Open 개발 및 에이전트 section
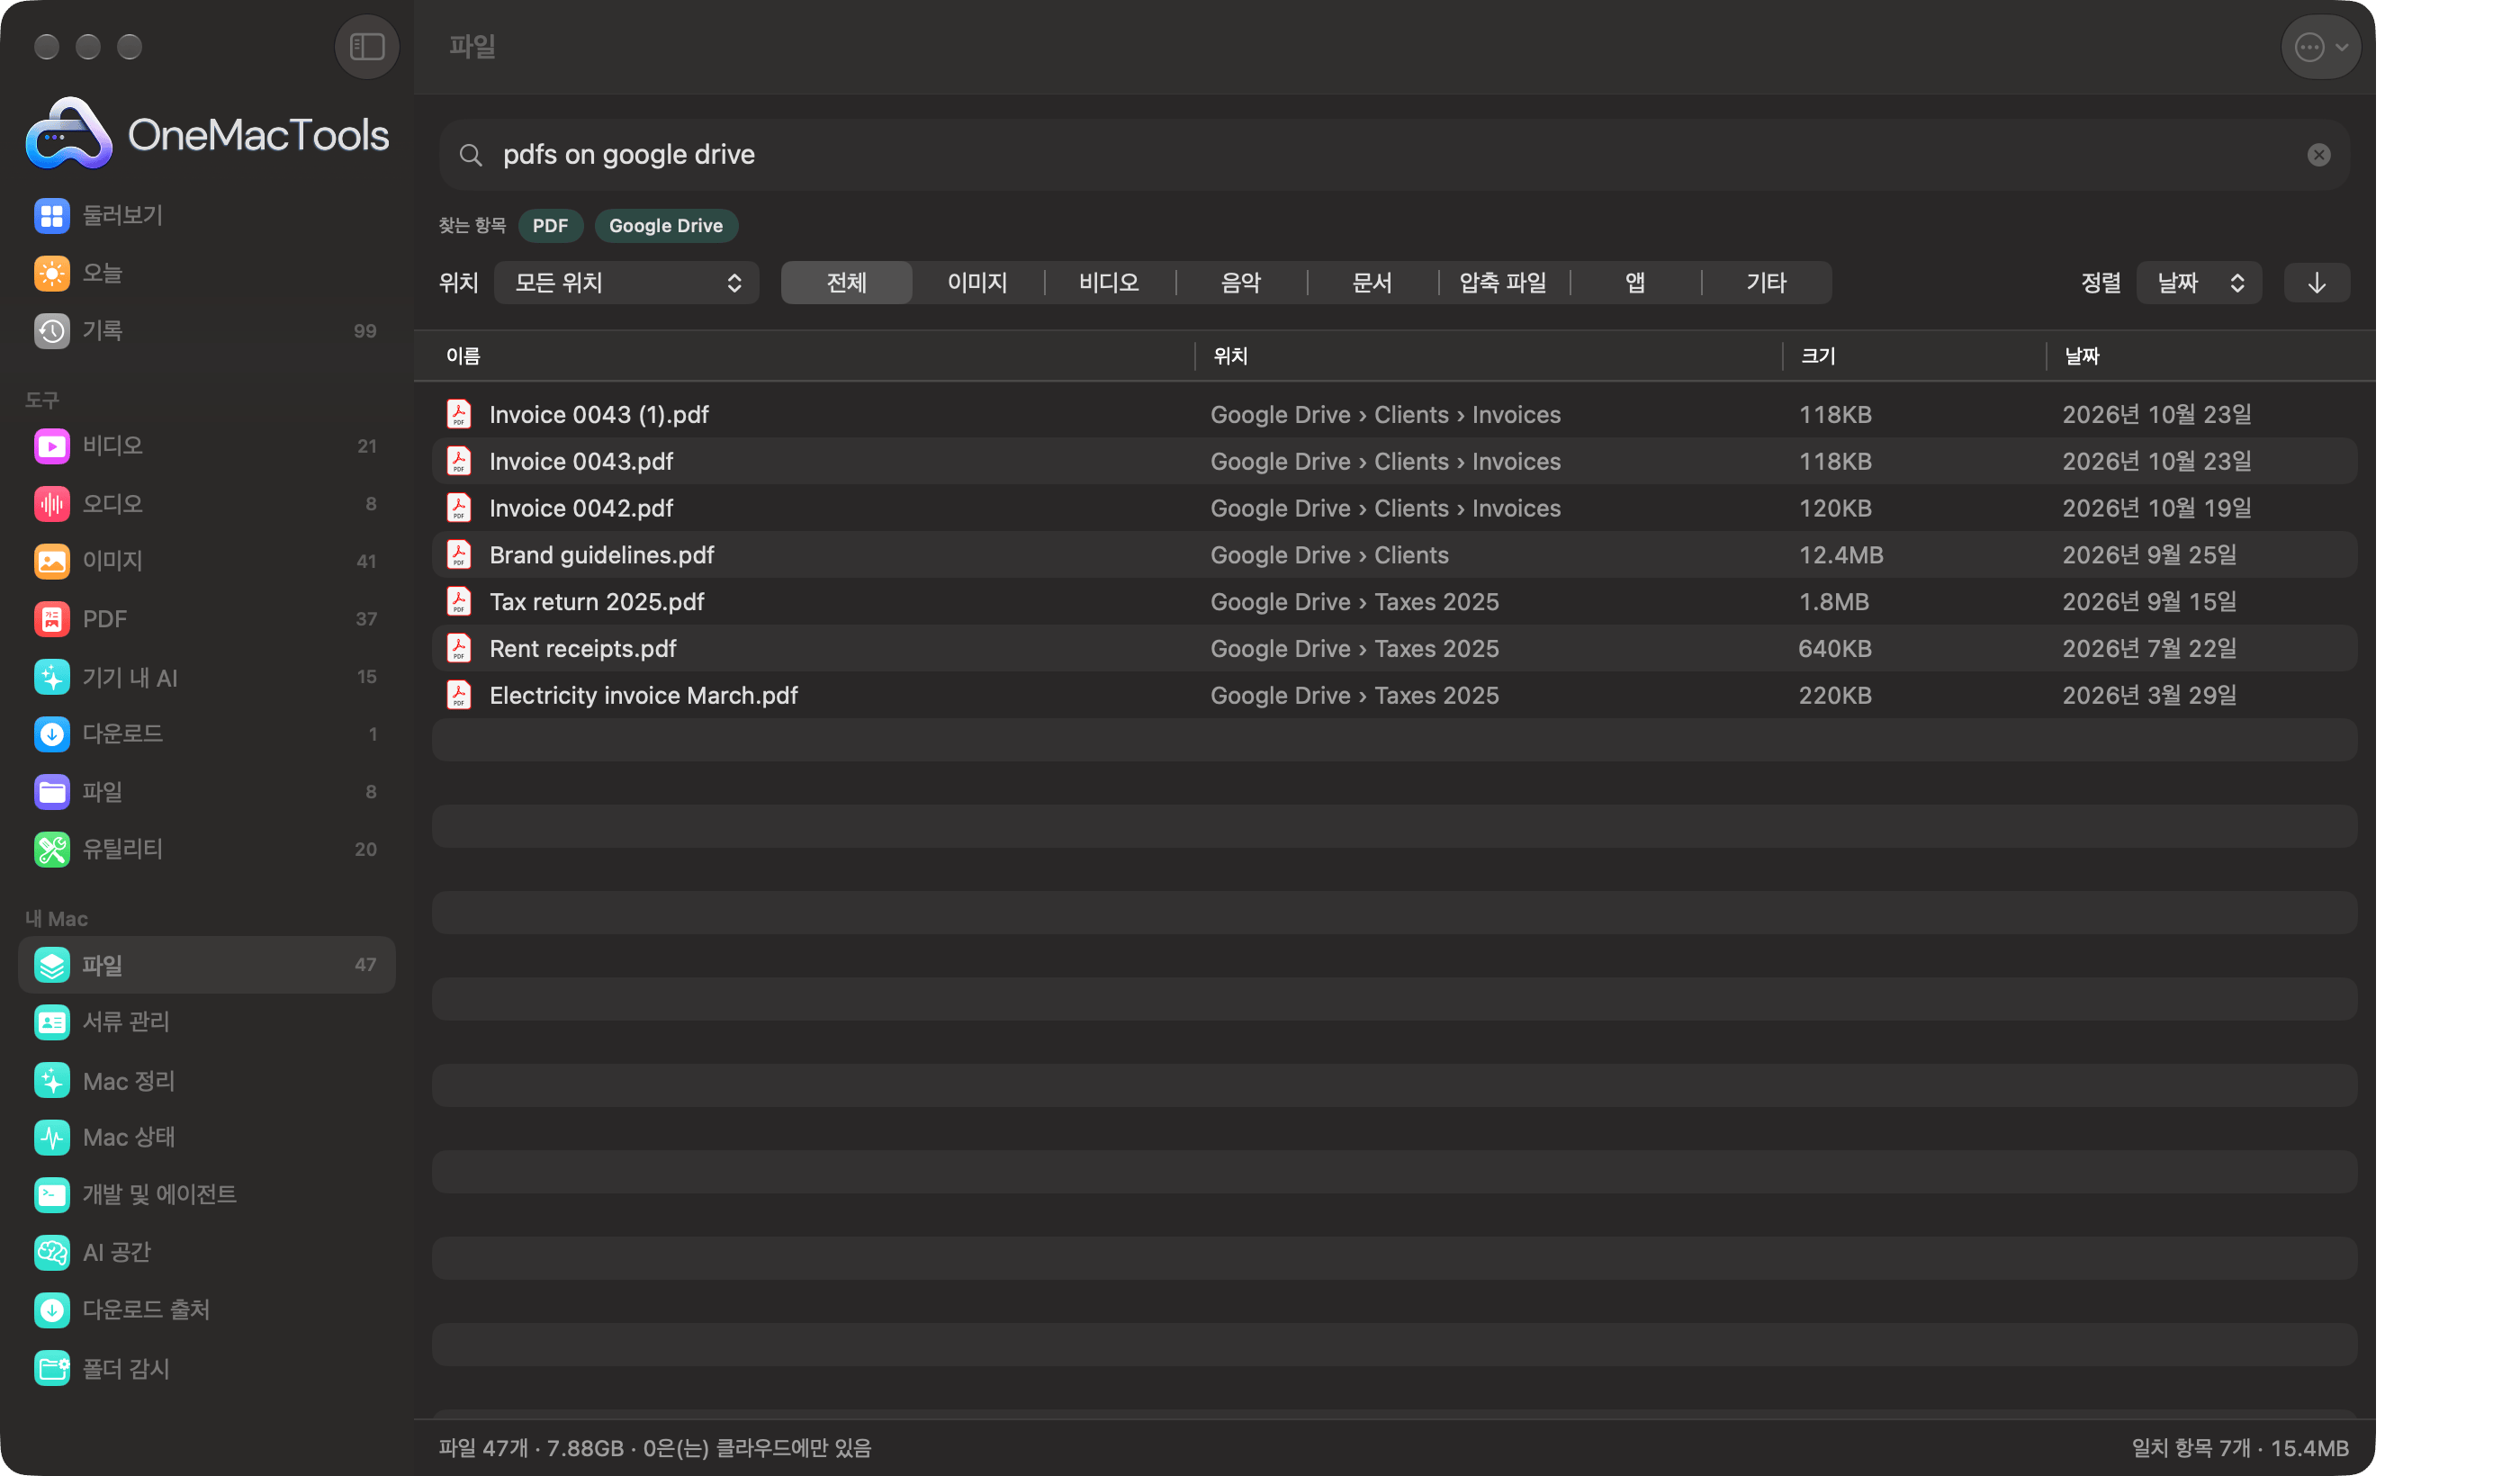This screenshot has height=1476, width=2520. (x=207, y=1195)
